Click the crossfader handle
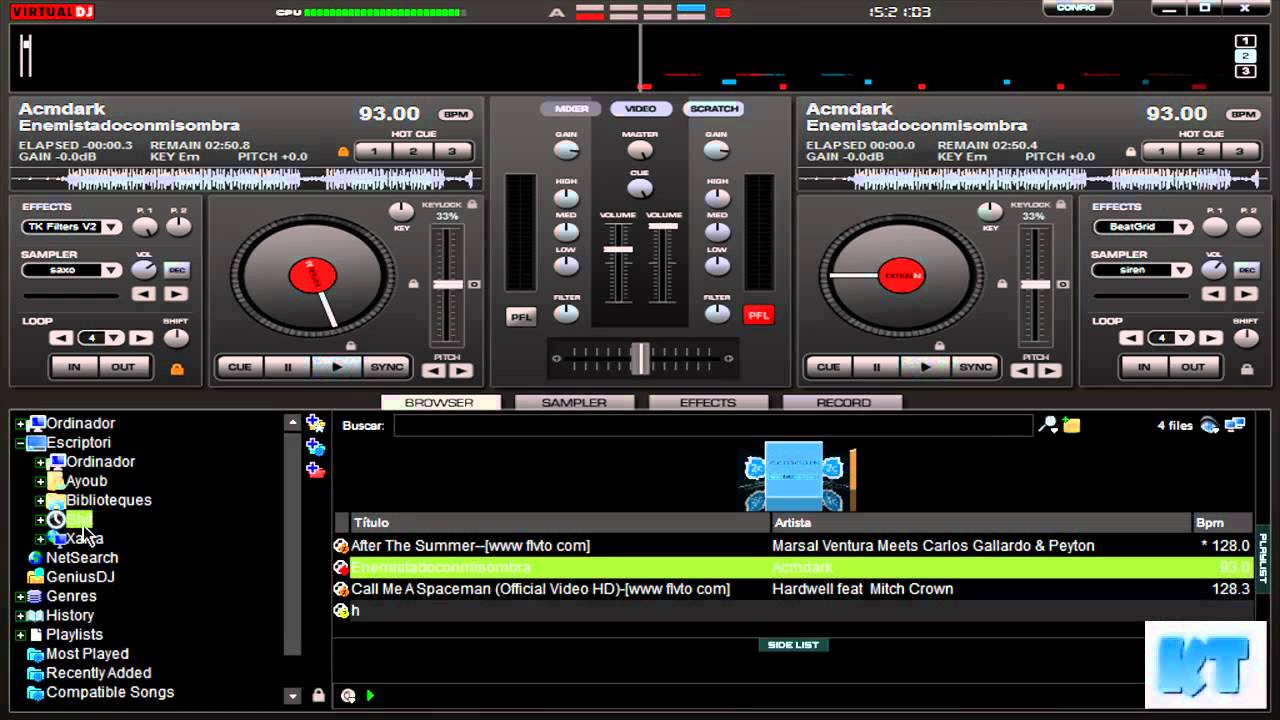 (x=640, y=358)
